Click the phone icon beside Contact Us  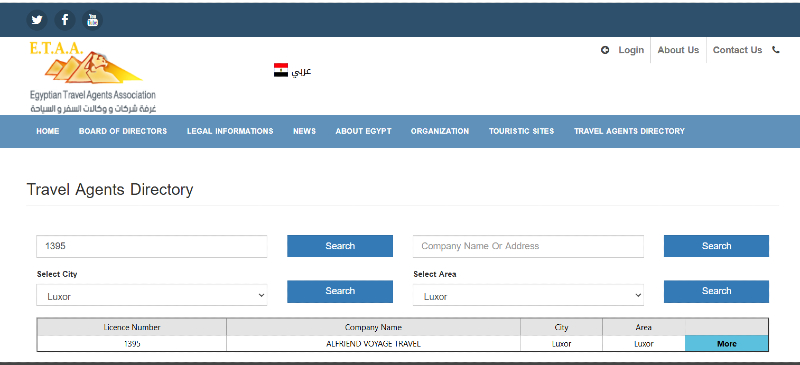click(x=776, y=50)
